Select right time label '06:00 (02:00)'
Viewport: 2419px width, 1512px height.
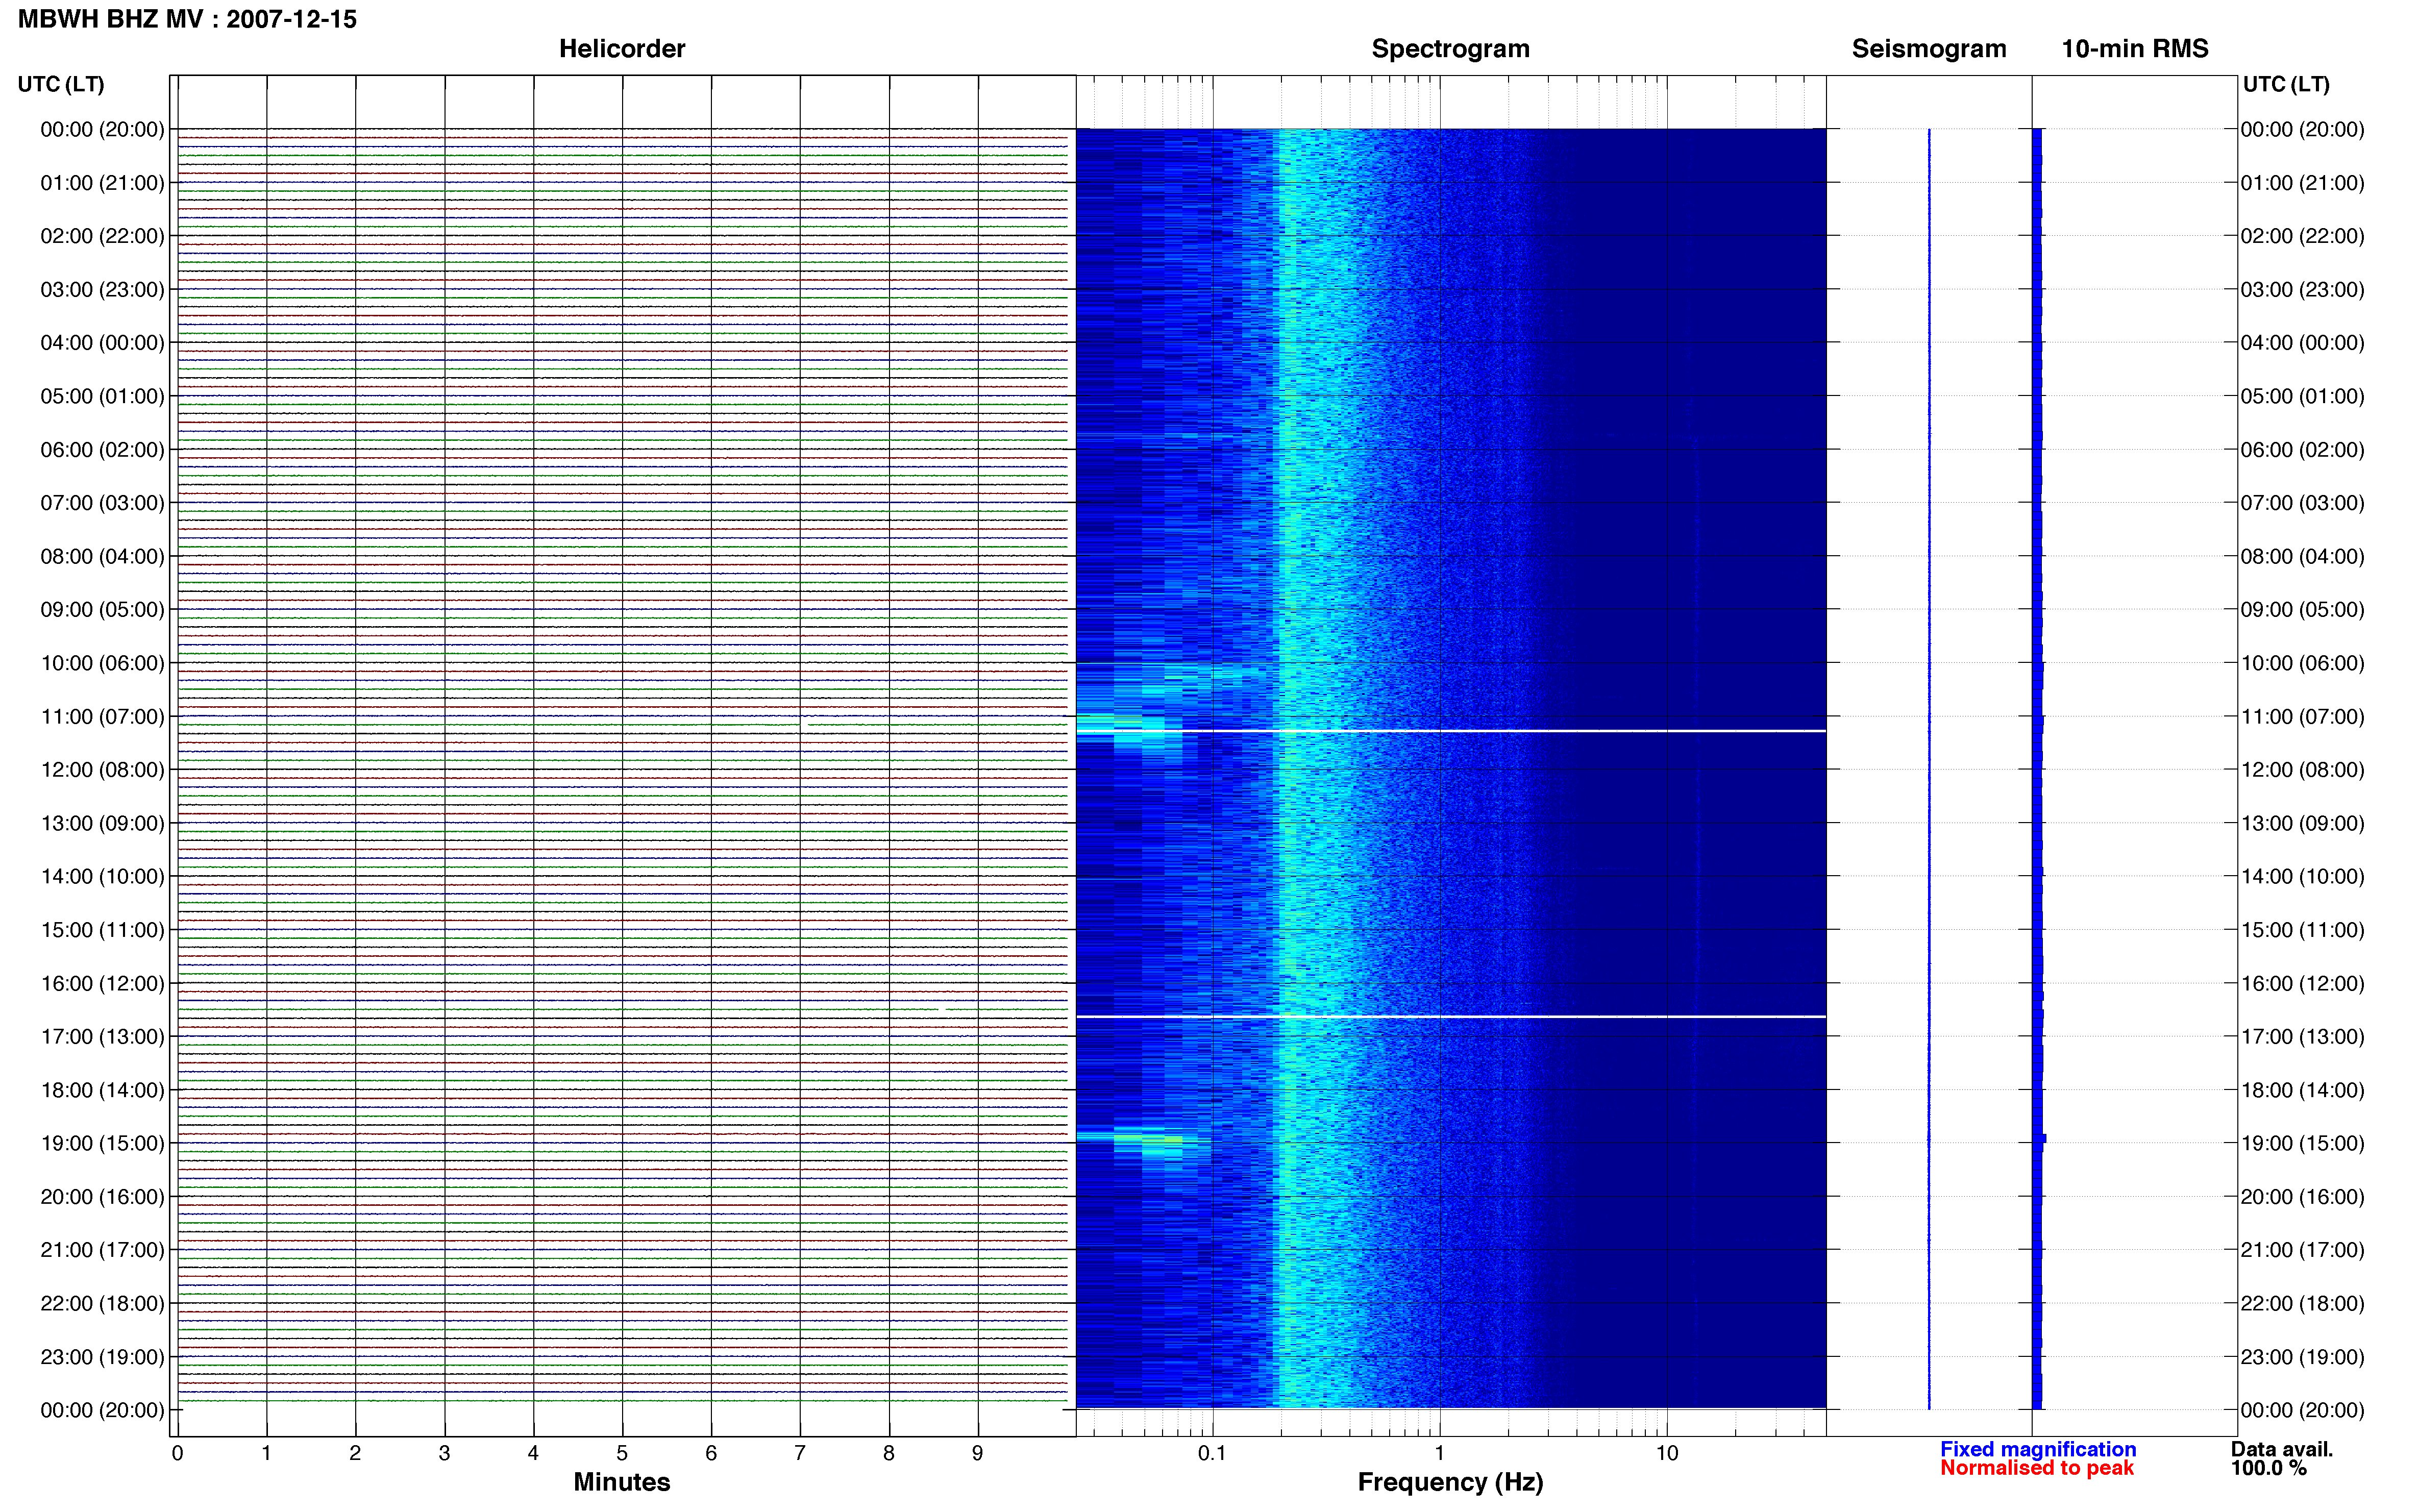pos(2302,450)
